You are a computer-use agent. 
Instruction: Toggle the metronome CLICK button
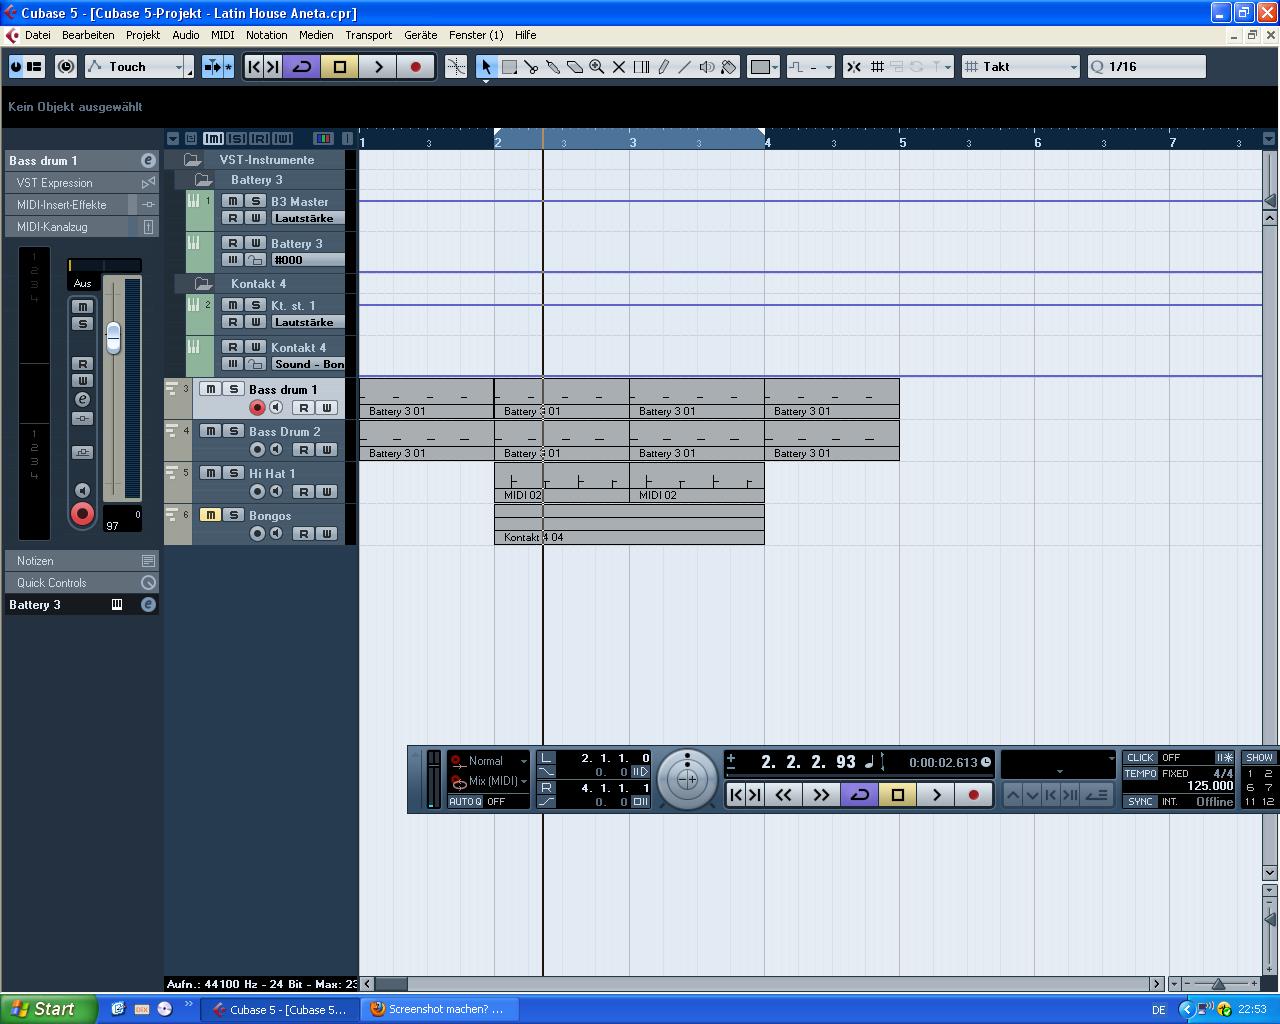click(x=1140, y=758)
